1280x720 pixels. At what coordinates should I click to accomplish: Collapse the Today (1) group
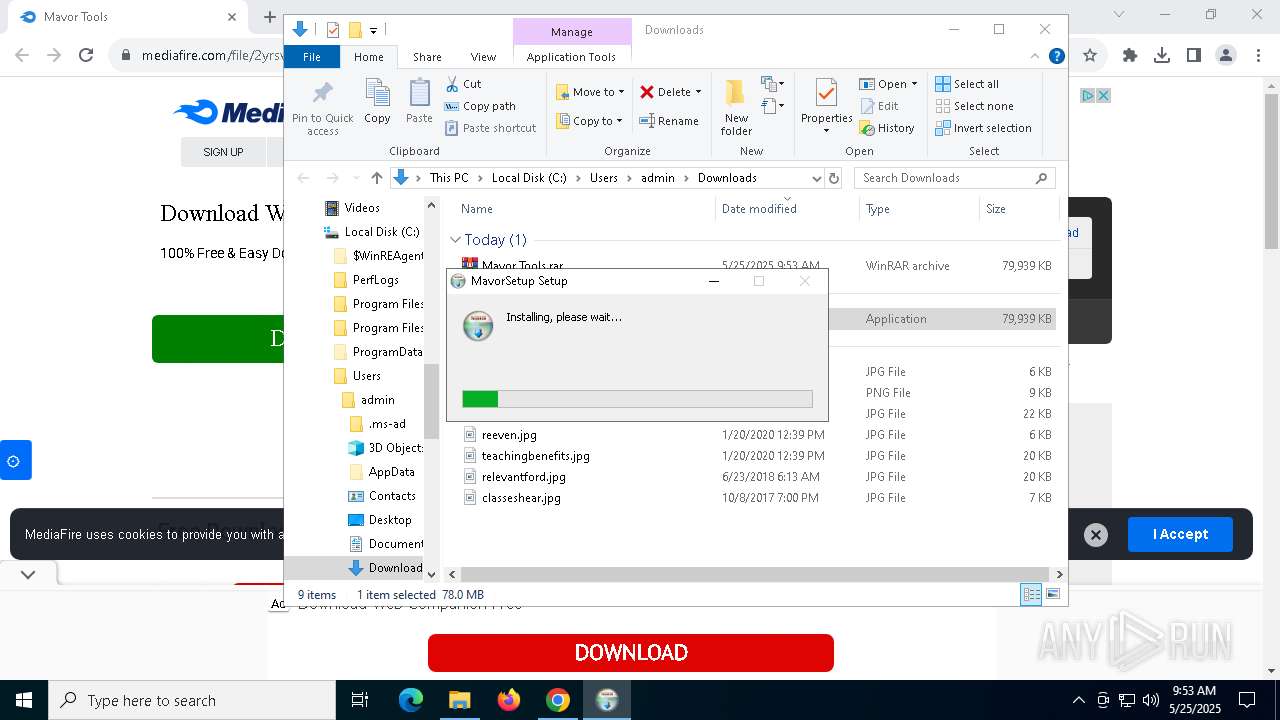pyautogui.click(x=455, y=240)
